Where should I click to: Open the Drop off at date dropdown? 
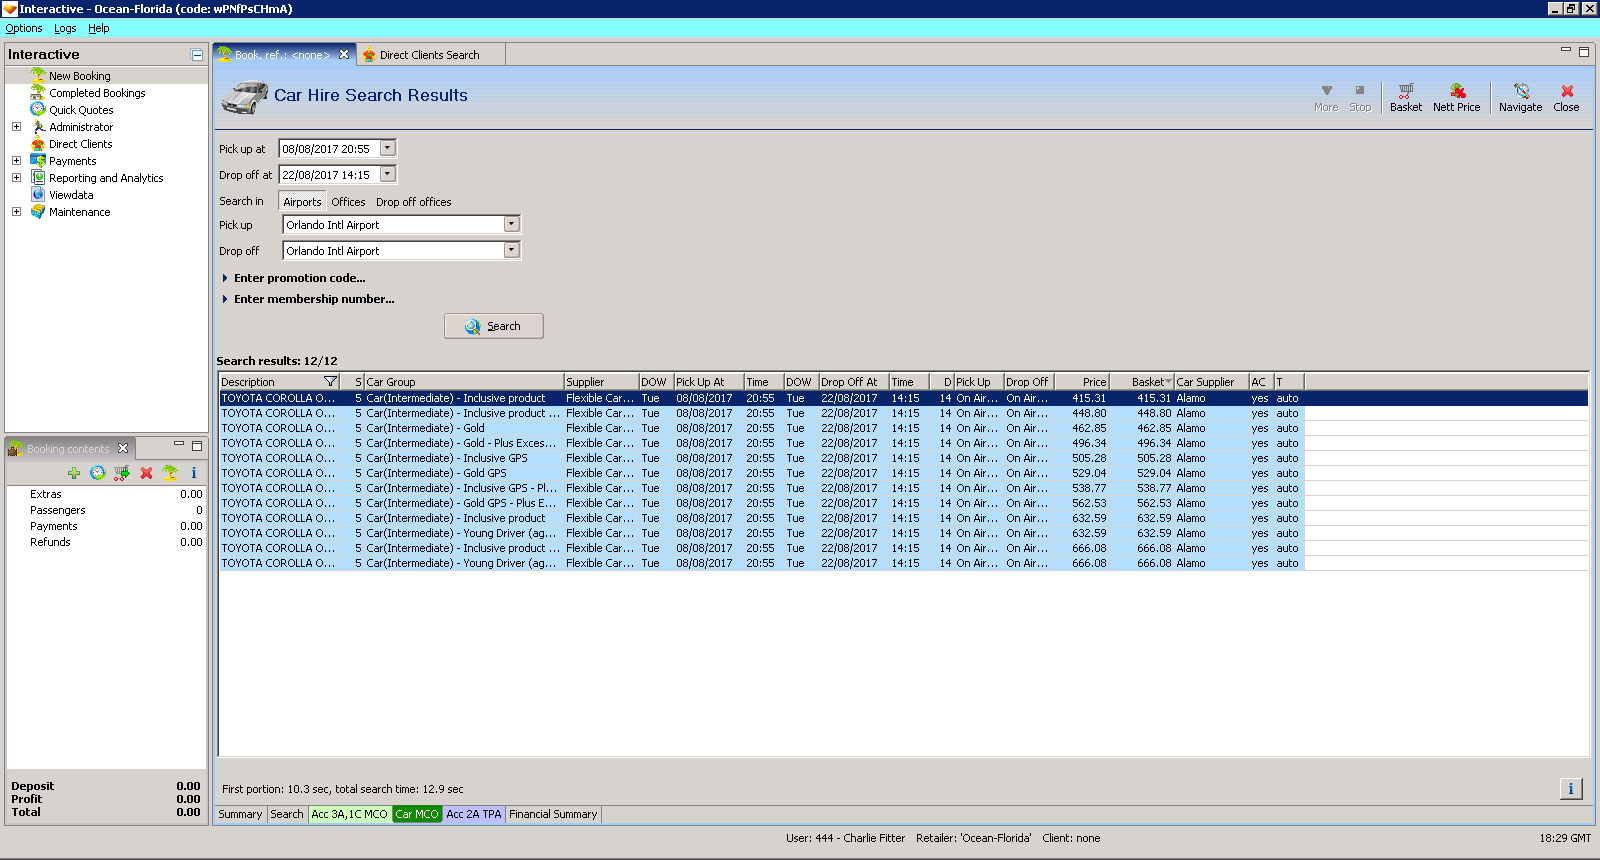[x=388, y=174]
